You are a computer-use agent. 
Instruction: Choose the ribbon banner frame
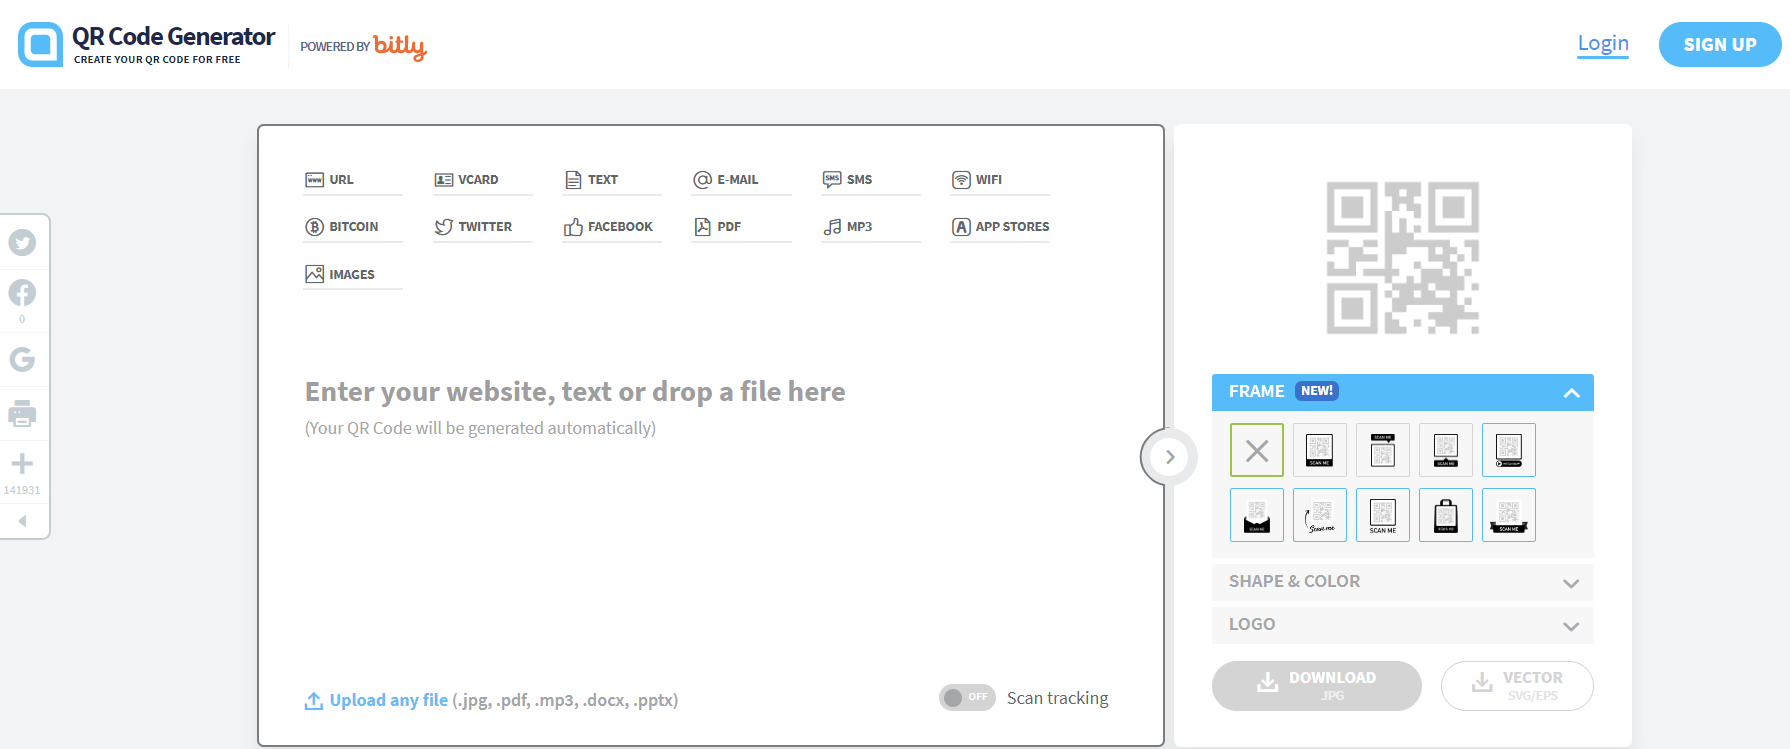pos(1509,515)
